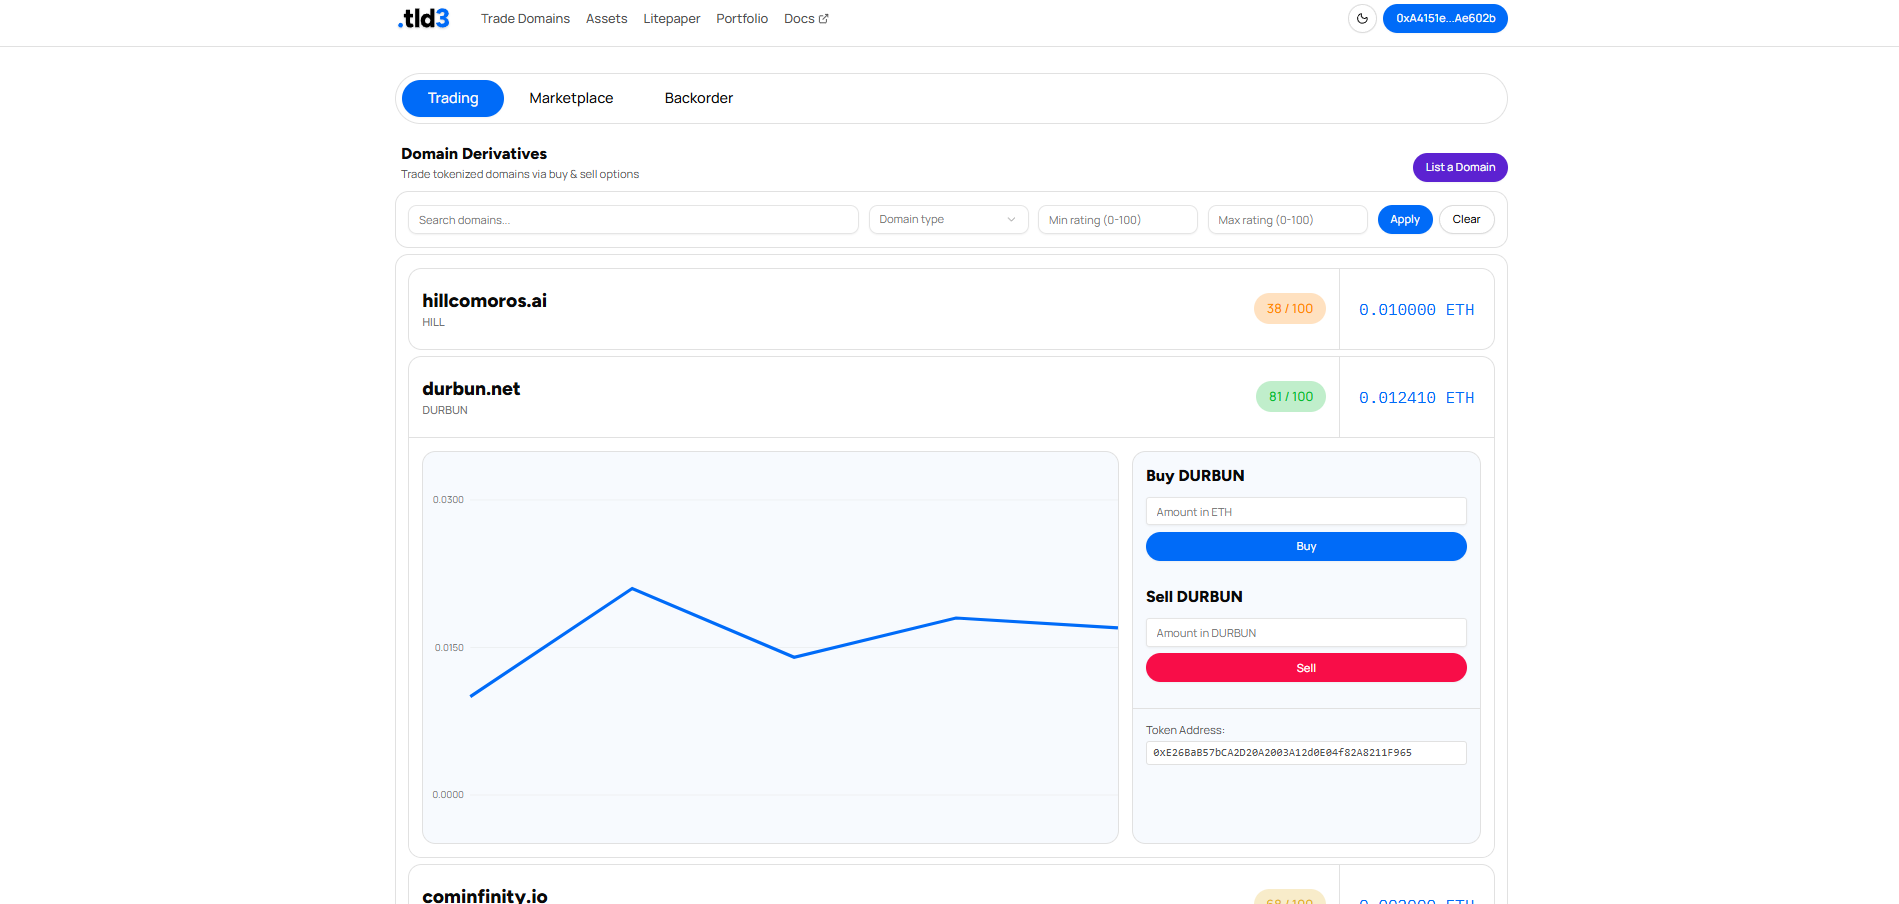This screenshot has width=1899, height=904.
Task: Toggle dark mode moon icon
Action: [x=1362, y=19]
